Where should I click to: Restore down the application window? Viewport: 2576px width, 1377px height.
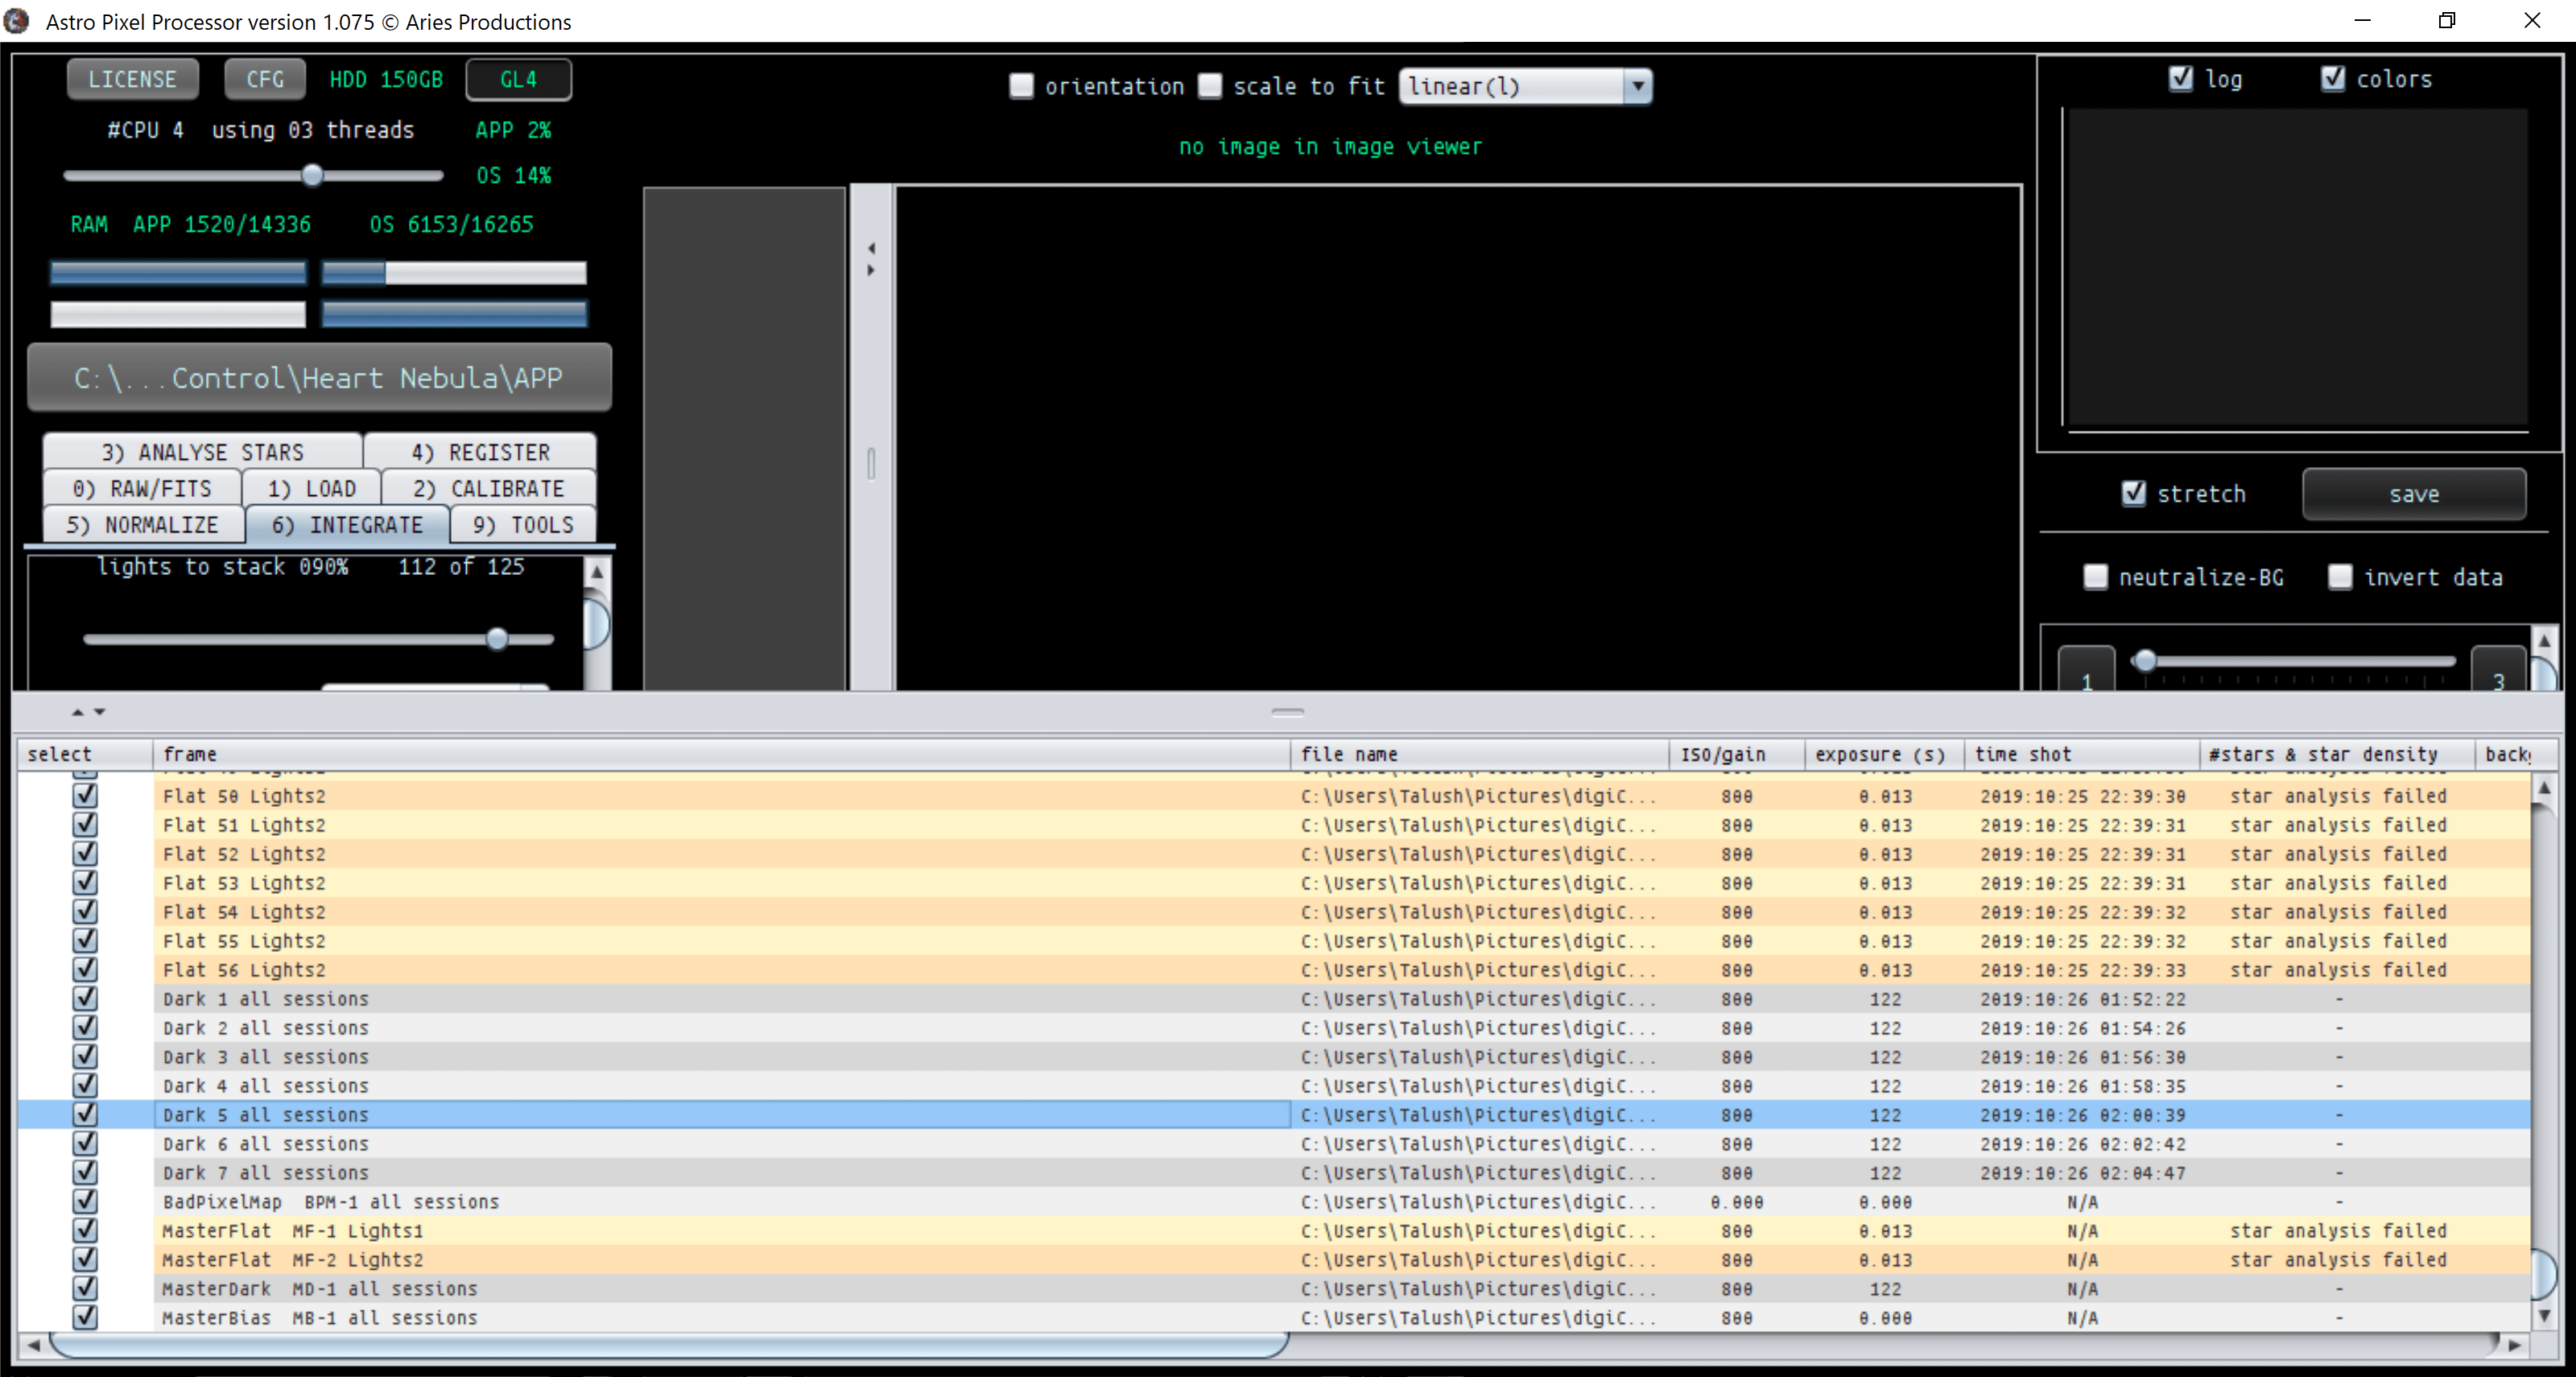click(2447, 21)
